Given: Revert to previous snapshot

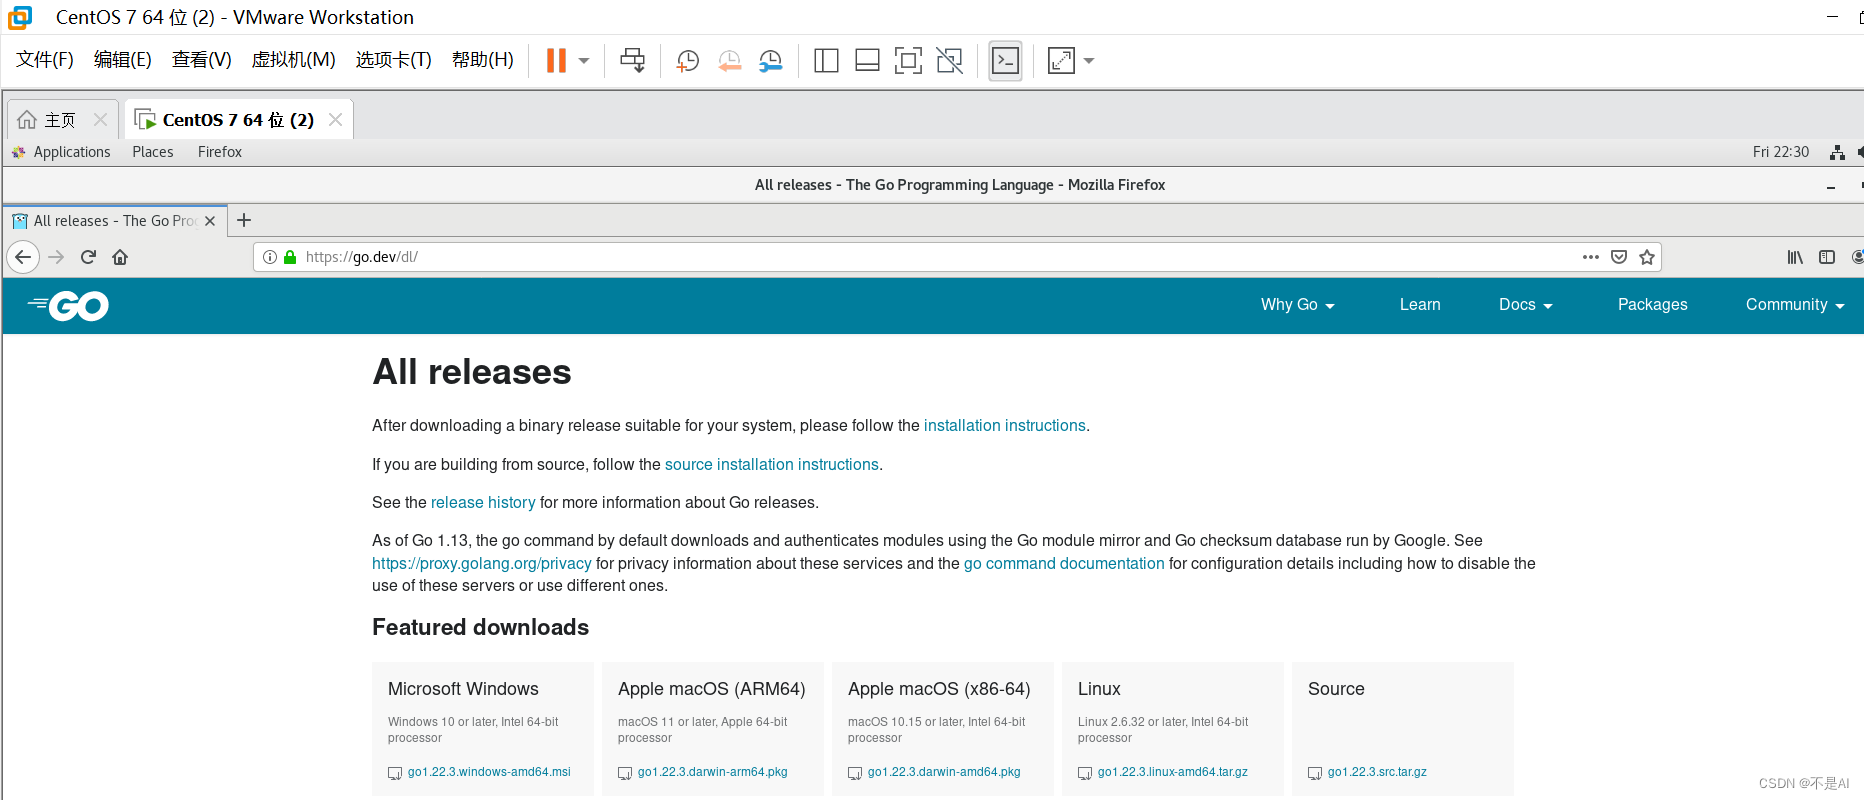Looking at the screenshot, I should click(x=729, y=61).
